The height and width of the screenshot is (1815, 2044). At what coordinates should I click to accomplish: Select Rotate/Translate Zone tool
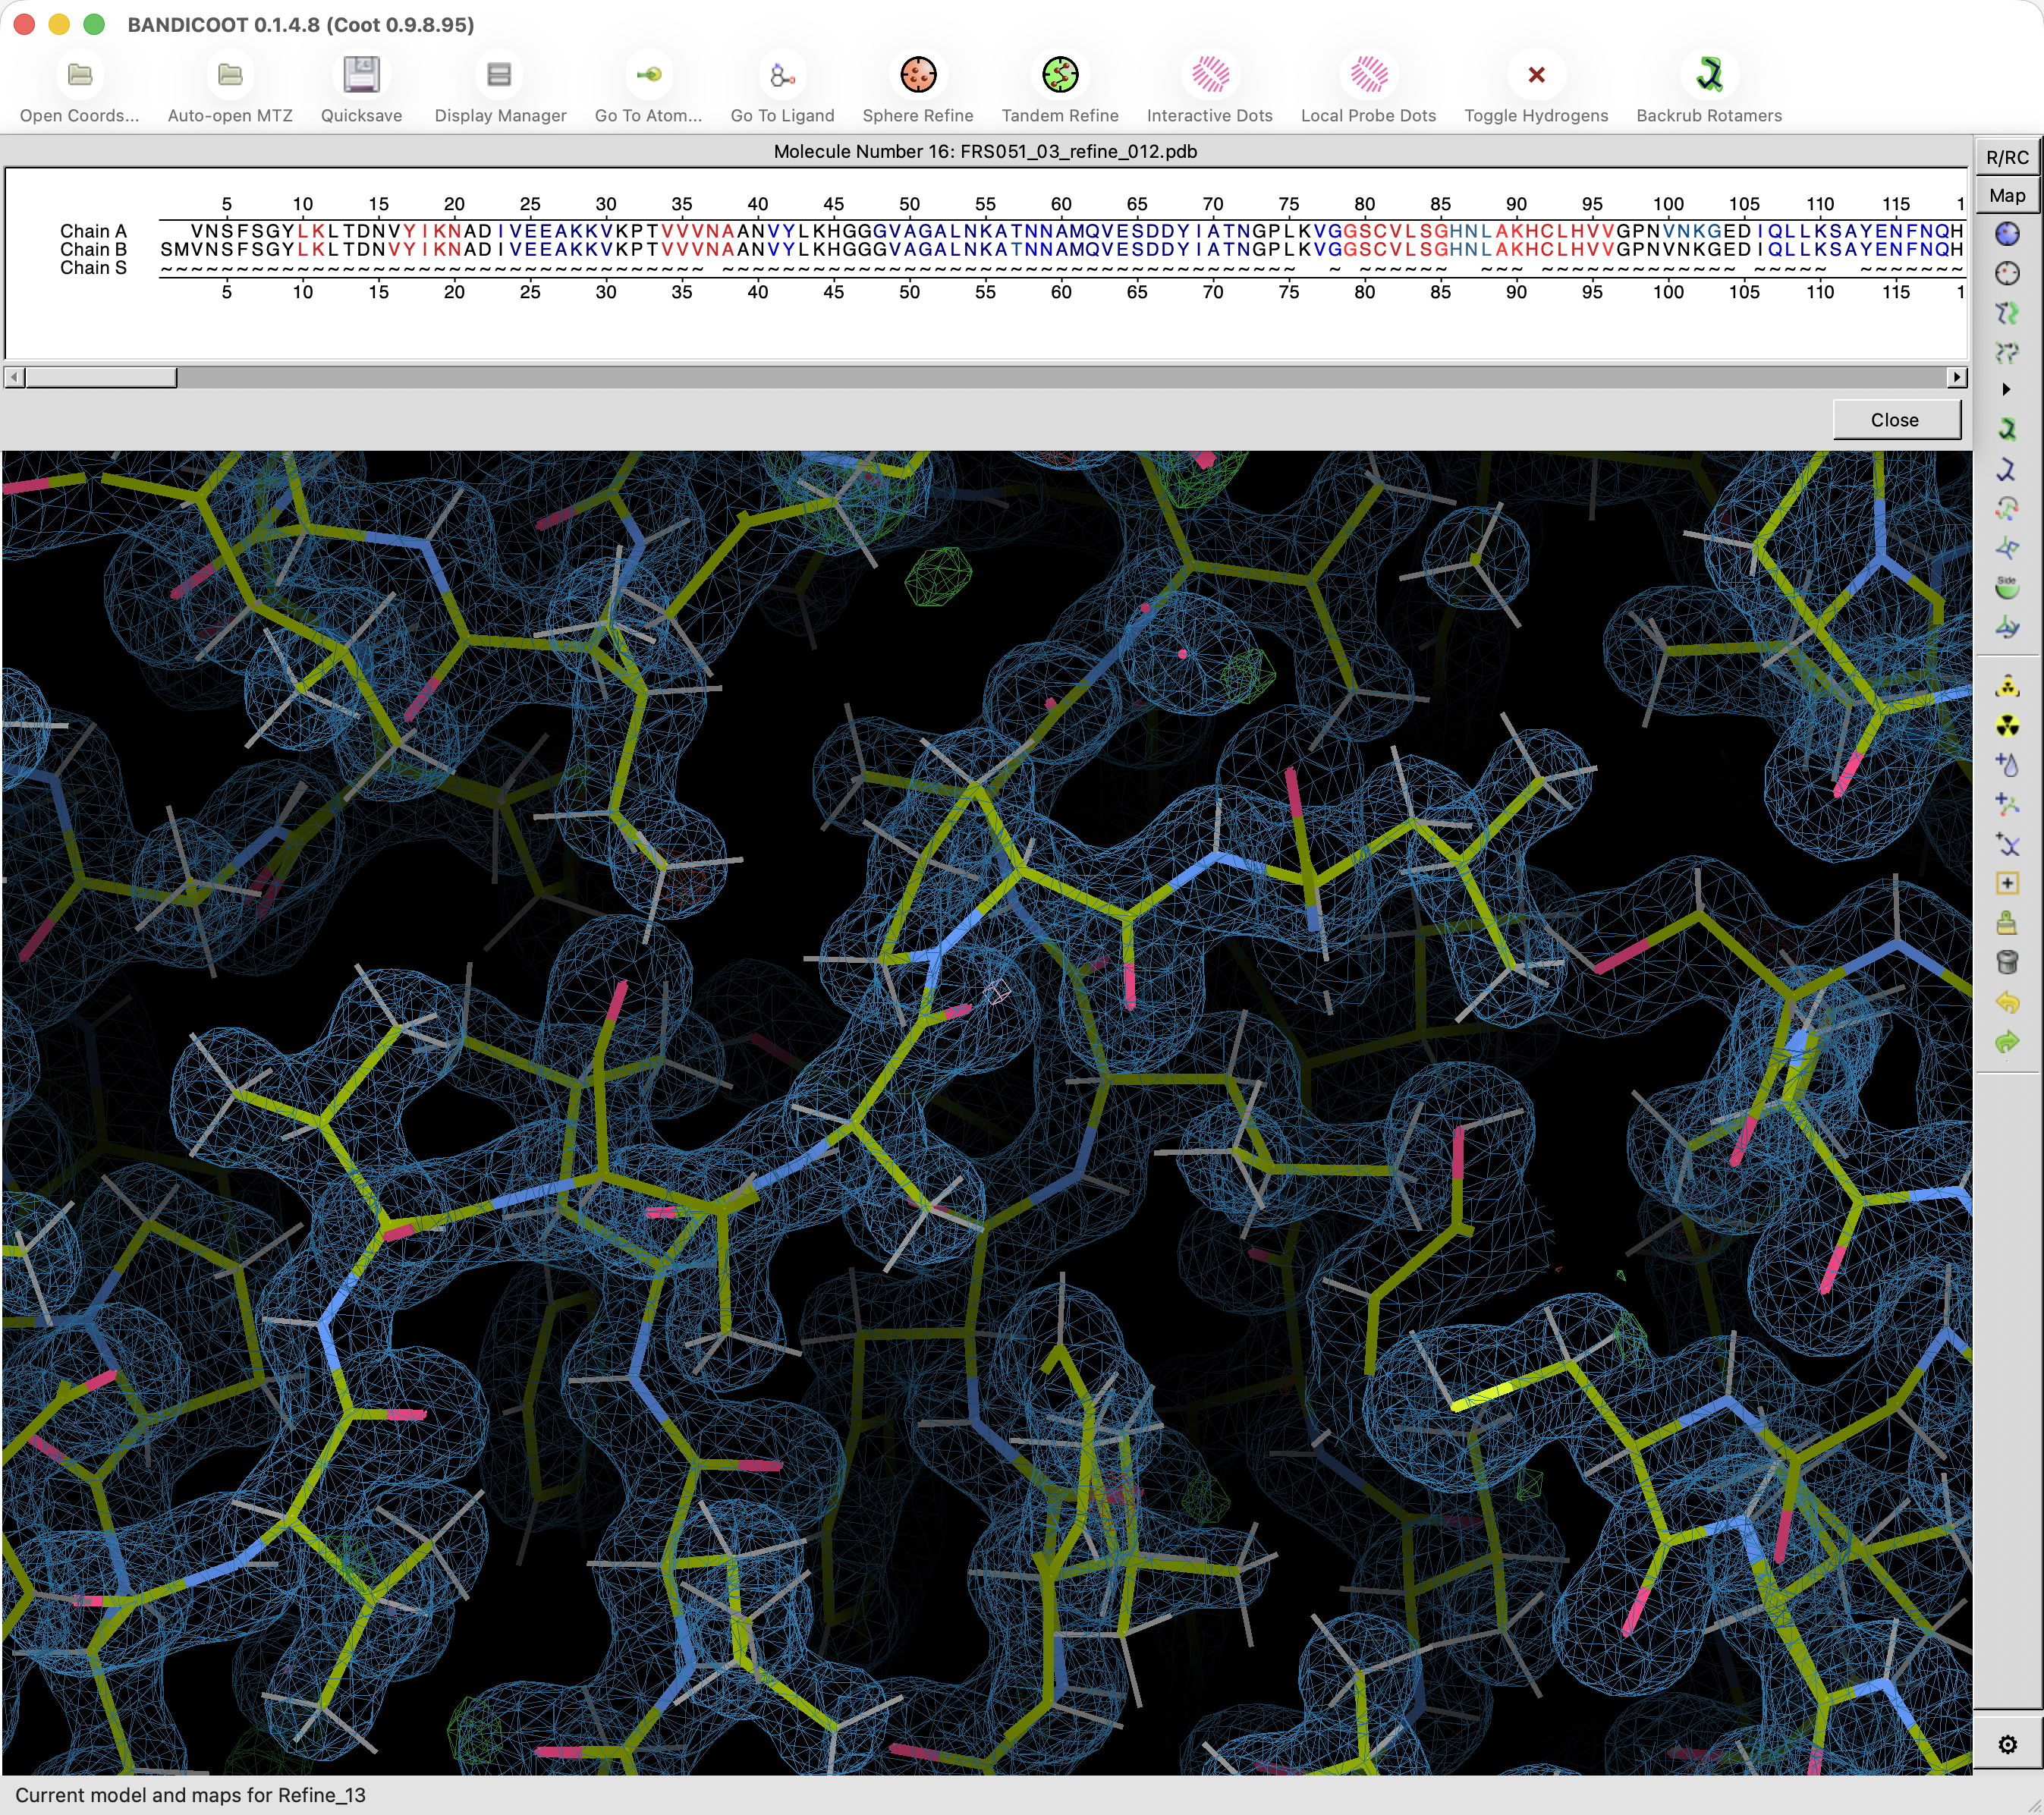pos(2007,352)
